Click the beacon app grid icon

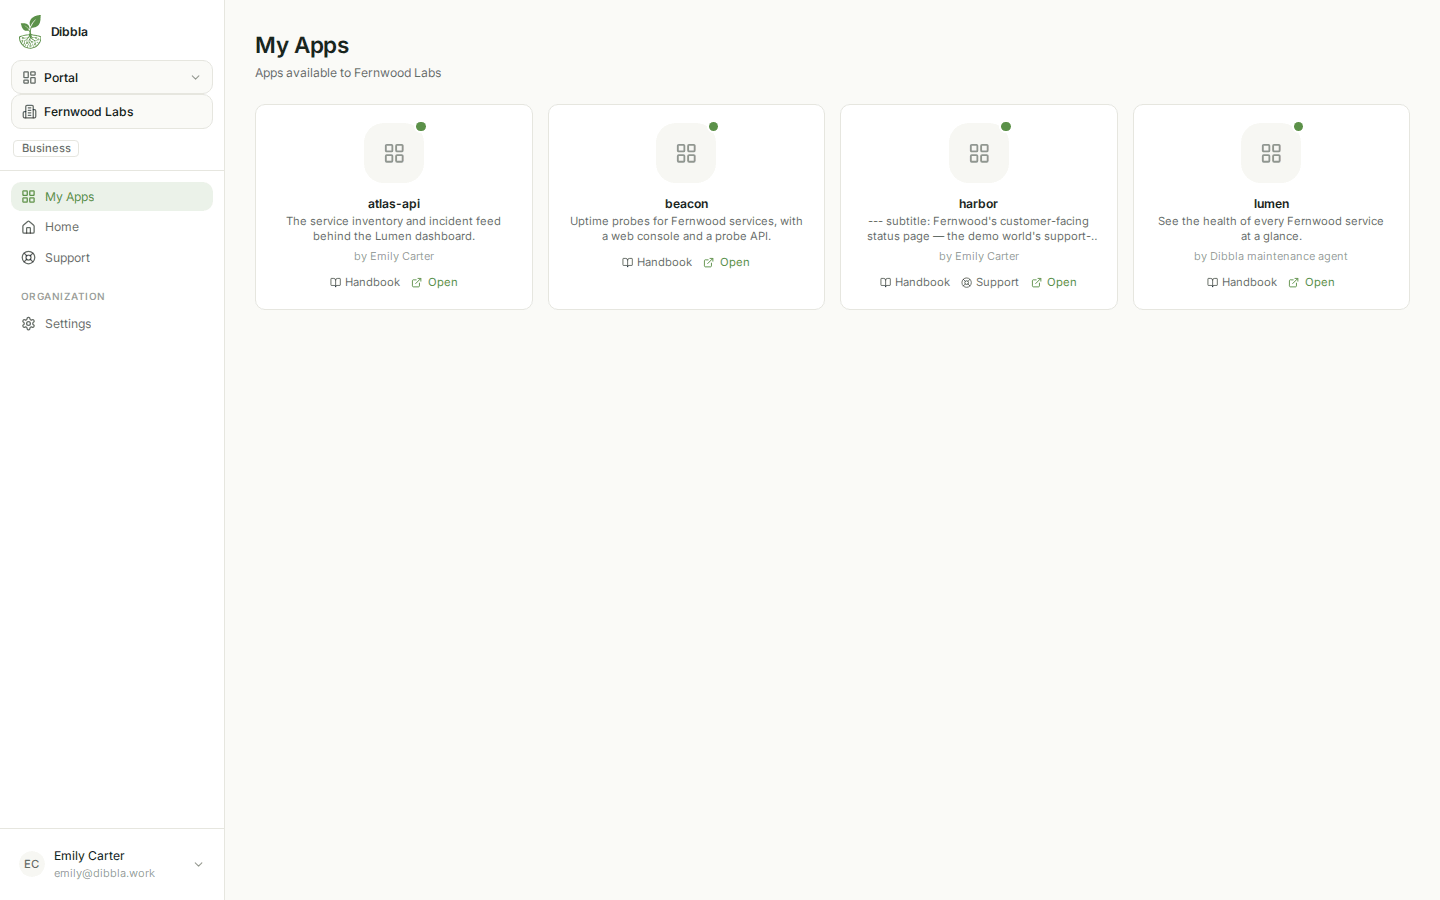[x=686, y=153]
